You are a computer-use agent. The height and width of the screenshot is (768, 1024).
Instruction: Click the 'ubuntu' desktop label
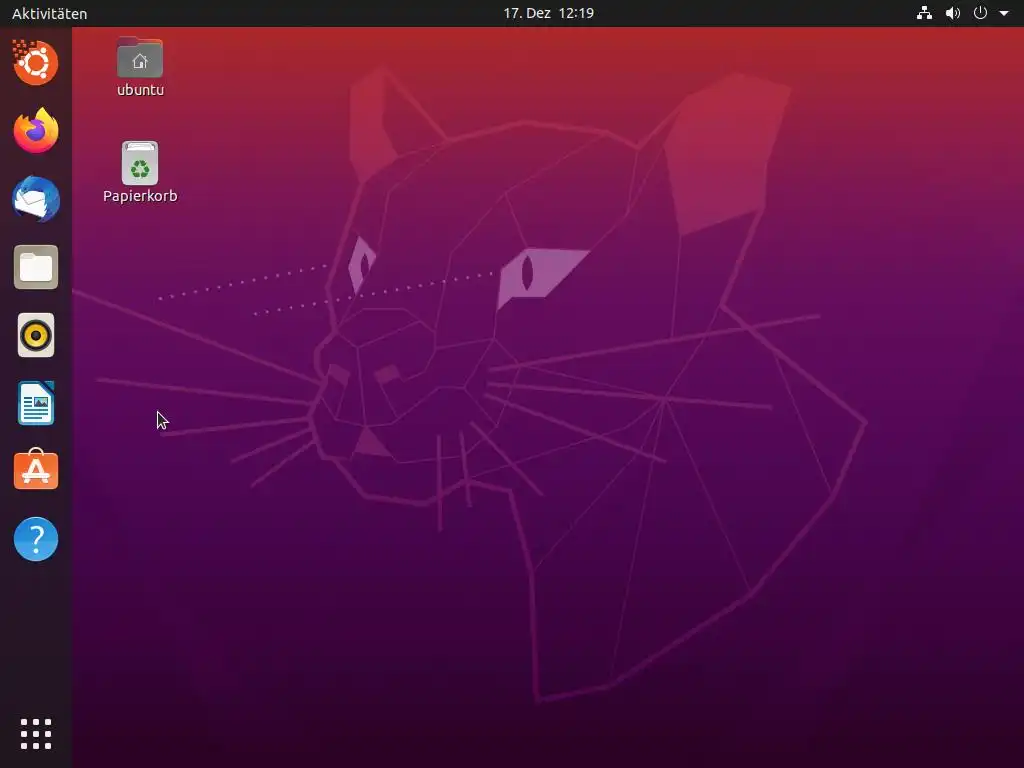tap(140, 90)
